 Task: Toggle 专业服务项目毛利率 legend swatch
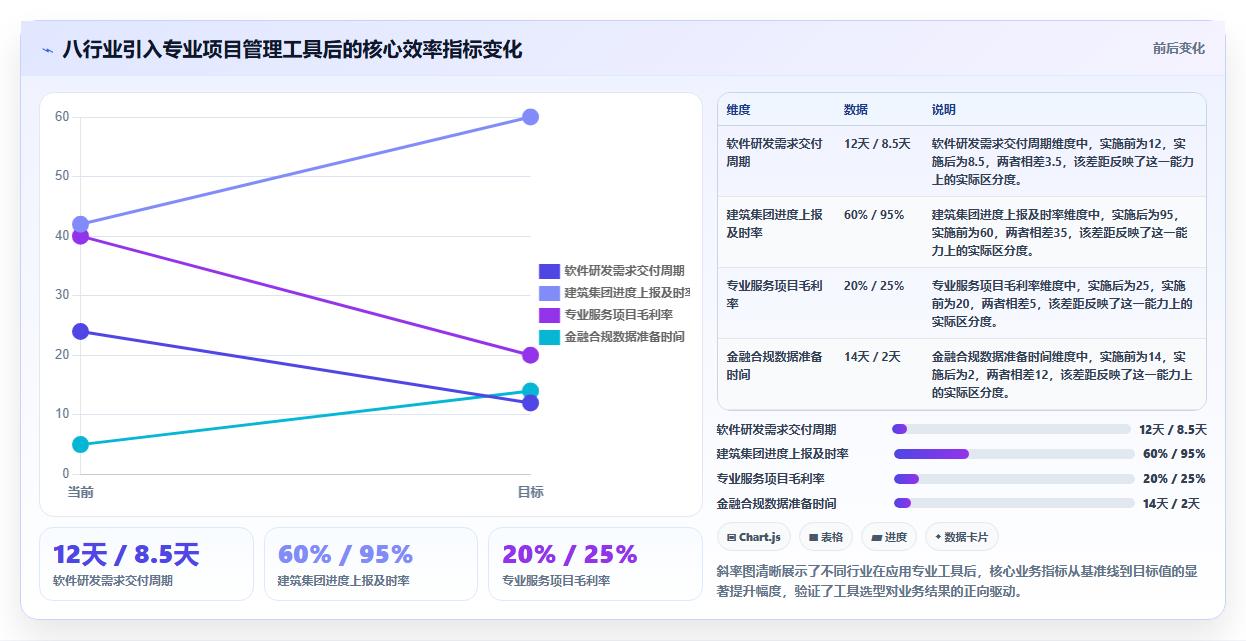click(x=549, y=315)
